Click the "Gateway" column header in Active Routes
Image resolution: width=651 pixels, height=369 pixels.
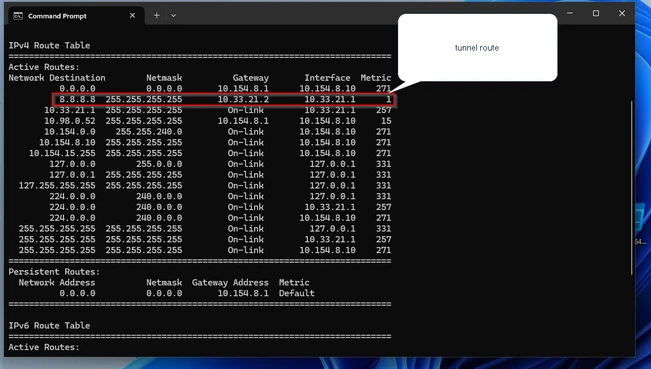coord(250,78)
